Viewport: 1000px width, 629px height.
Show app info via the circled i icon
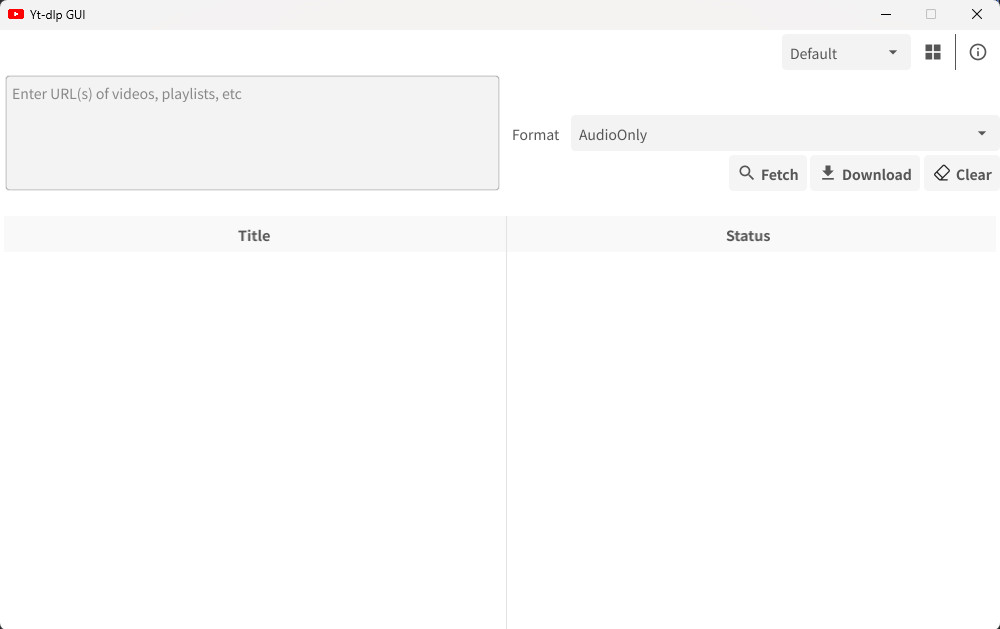[x=978, y=53]
